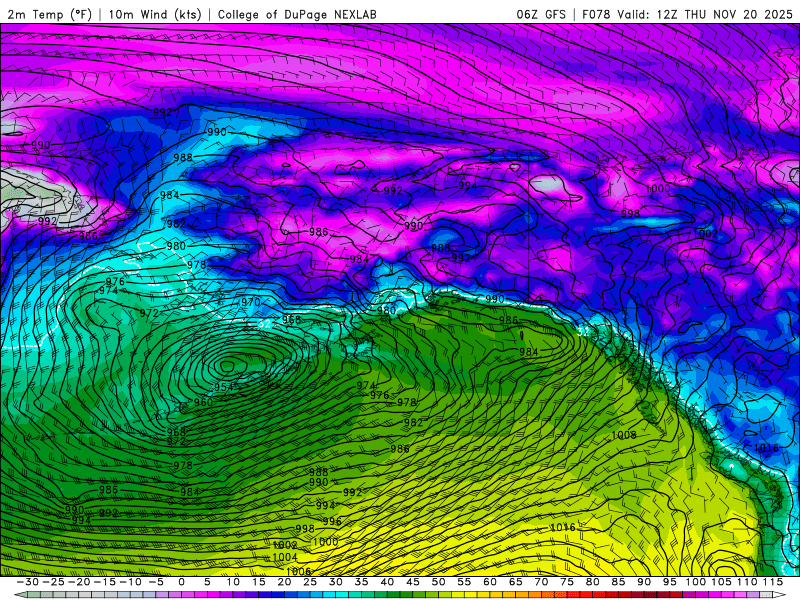Click the 5 legend value

point(207,582)
